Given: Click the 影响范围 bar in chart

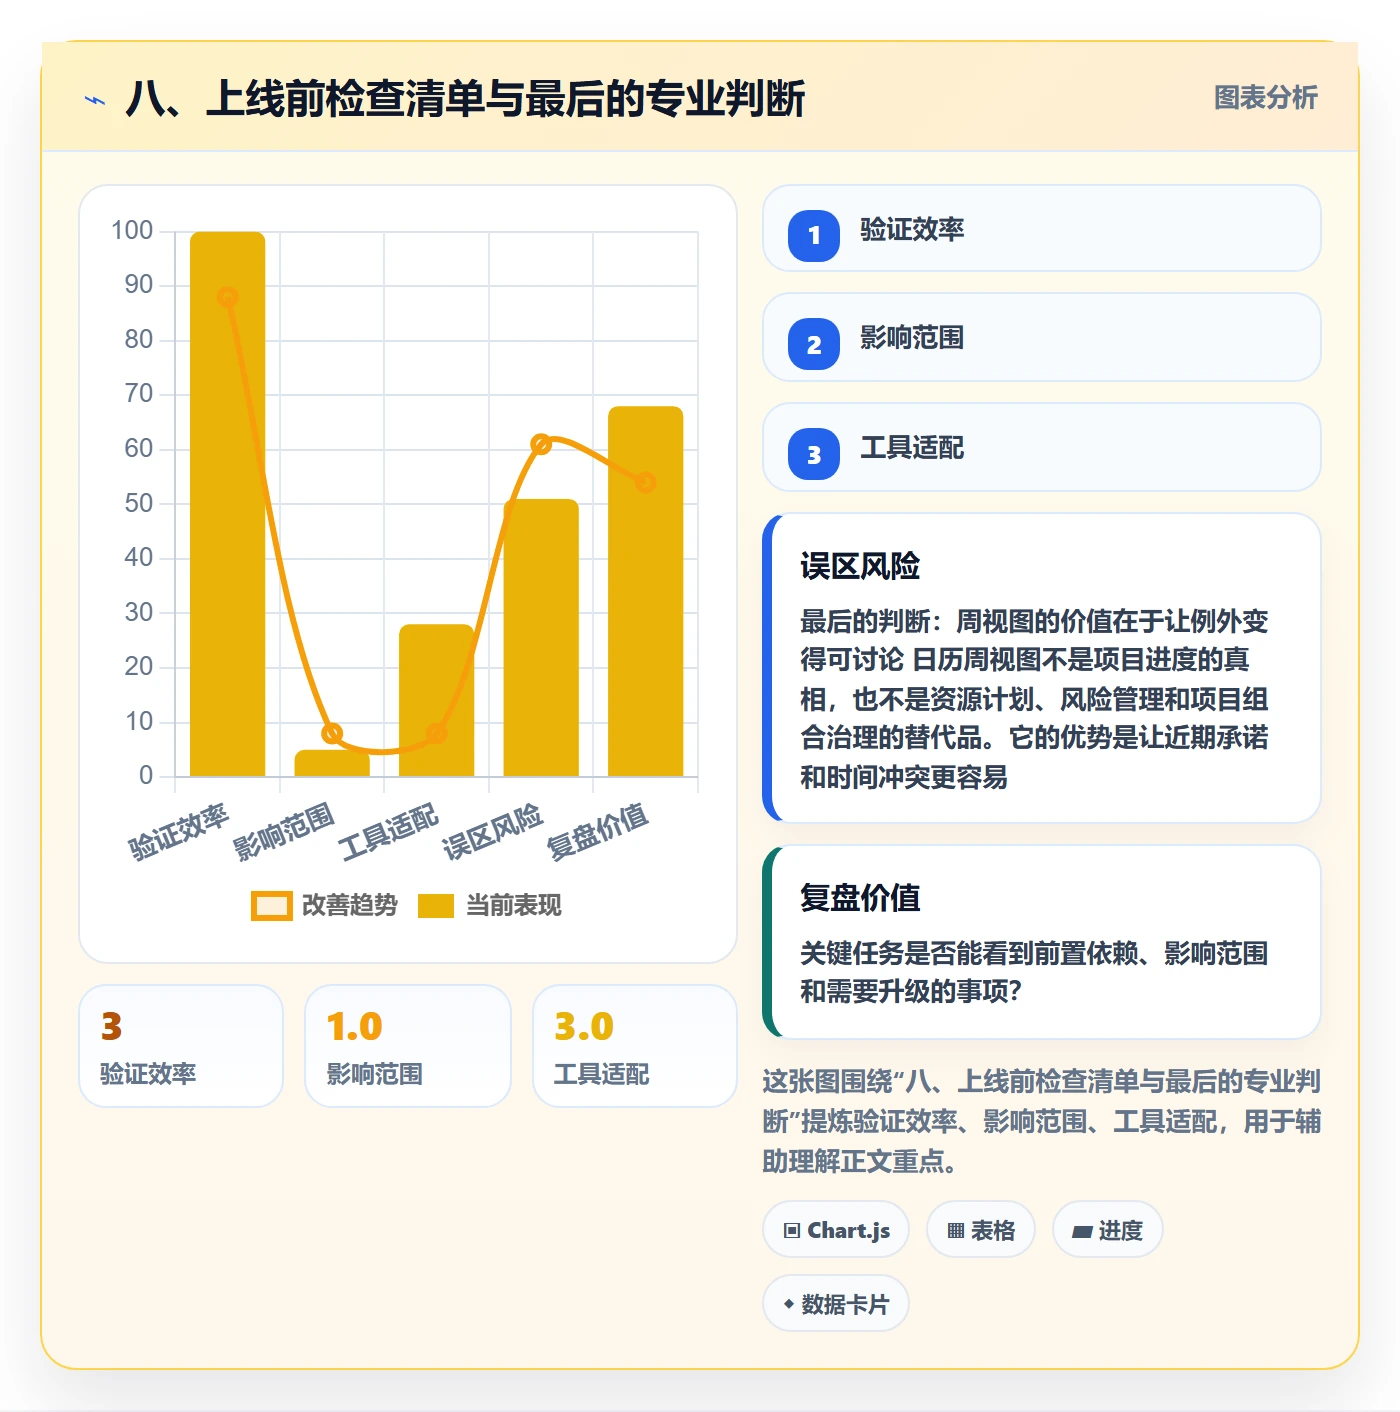Looking at the screenshot, I should (x=332, y=763).
